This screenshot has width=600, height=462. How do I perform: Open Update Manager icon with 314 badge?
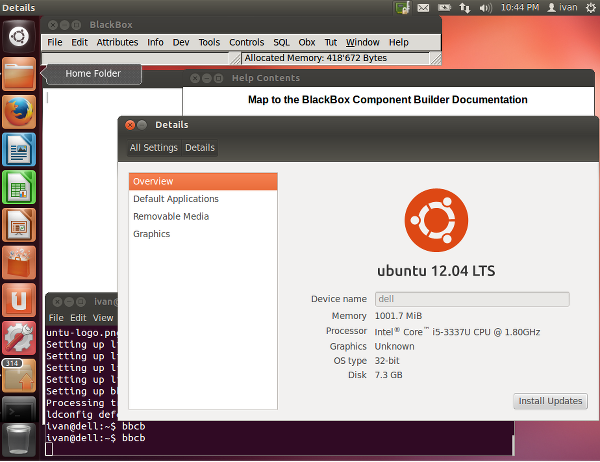coord(18,374)
